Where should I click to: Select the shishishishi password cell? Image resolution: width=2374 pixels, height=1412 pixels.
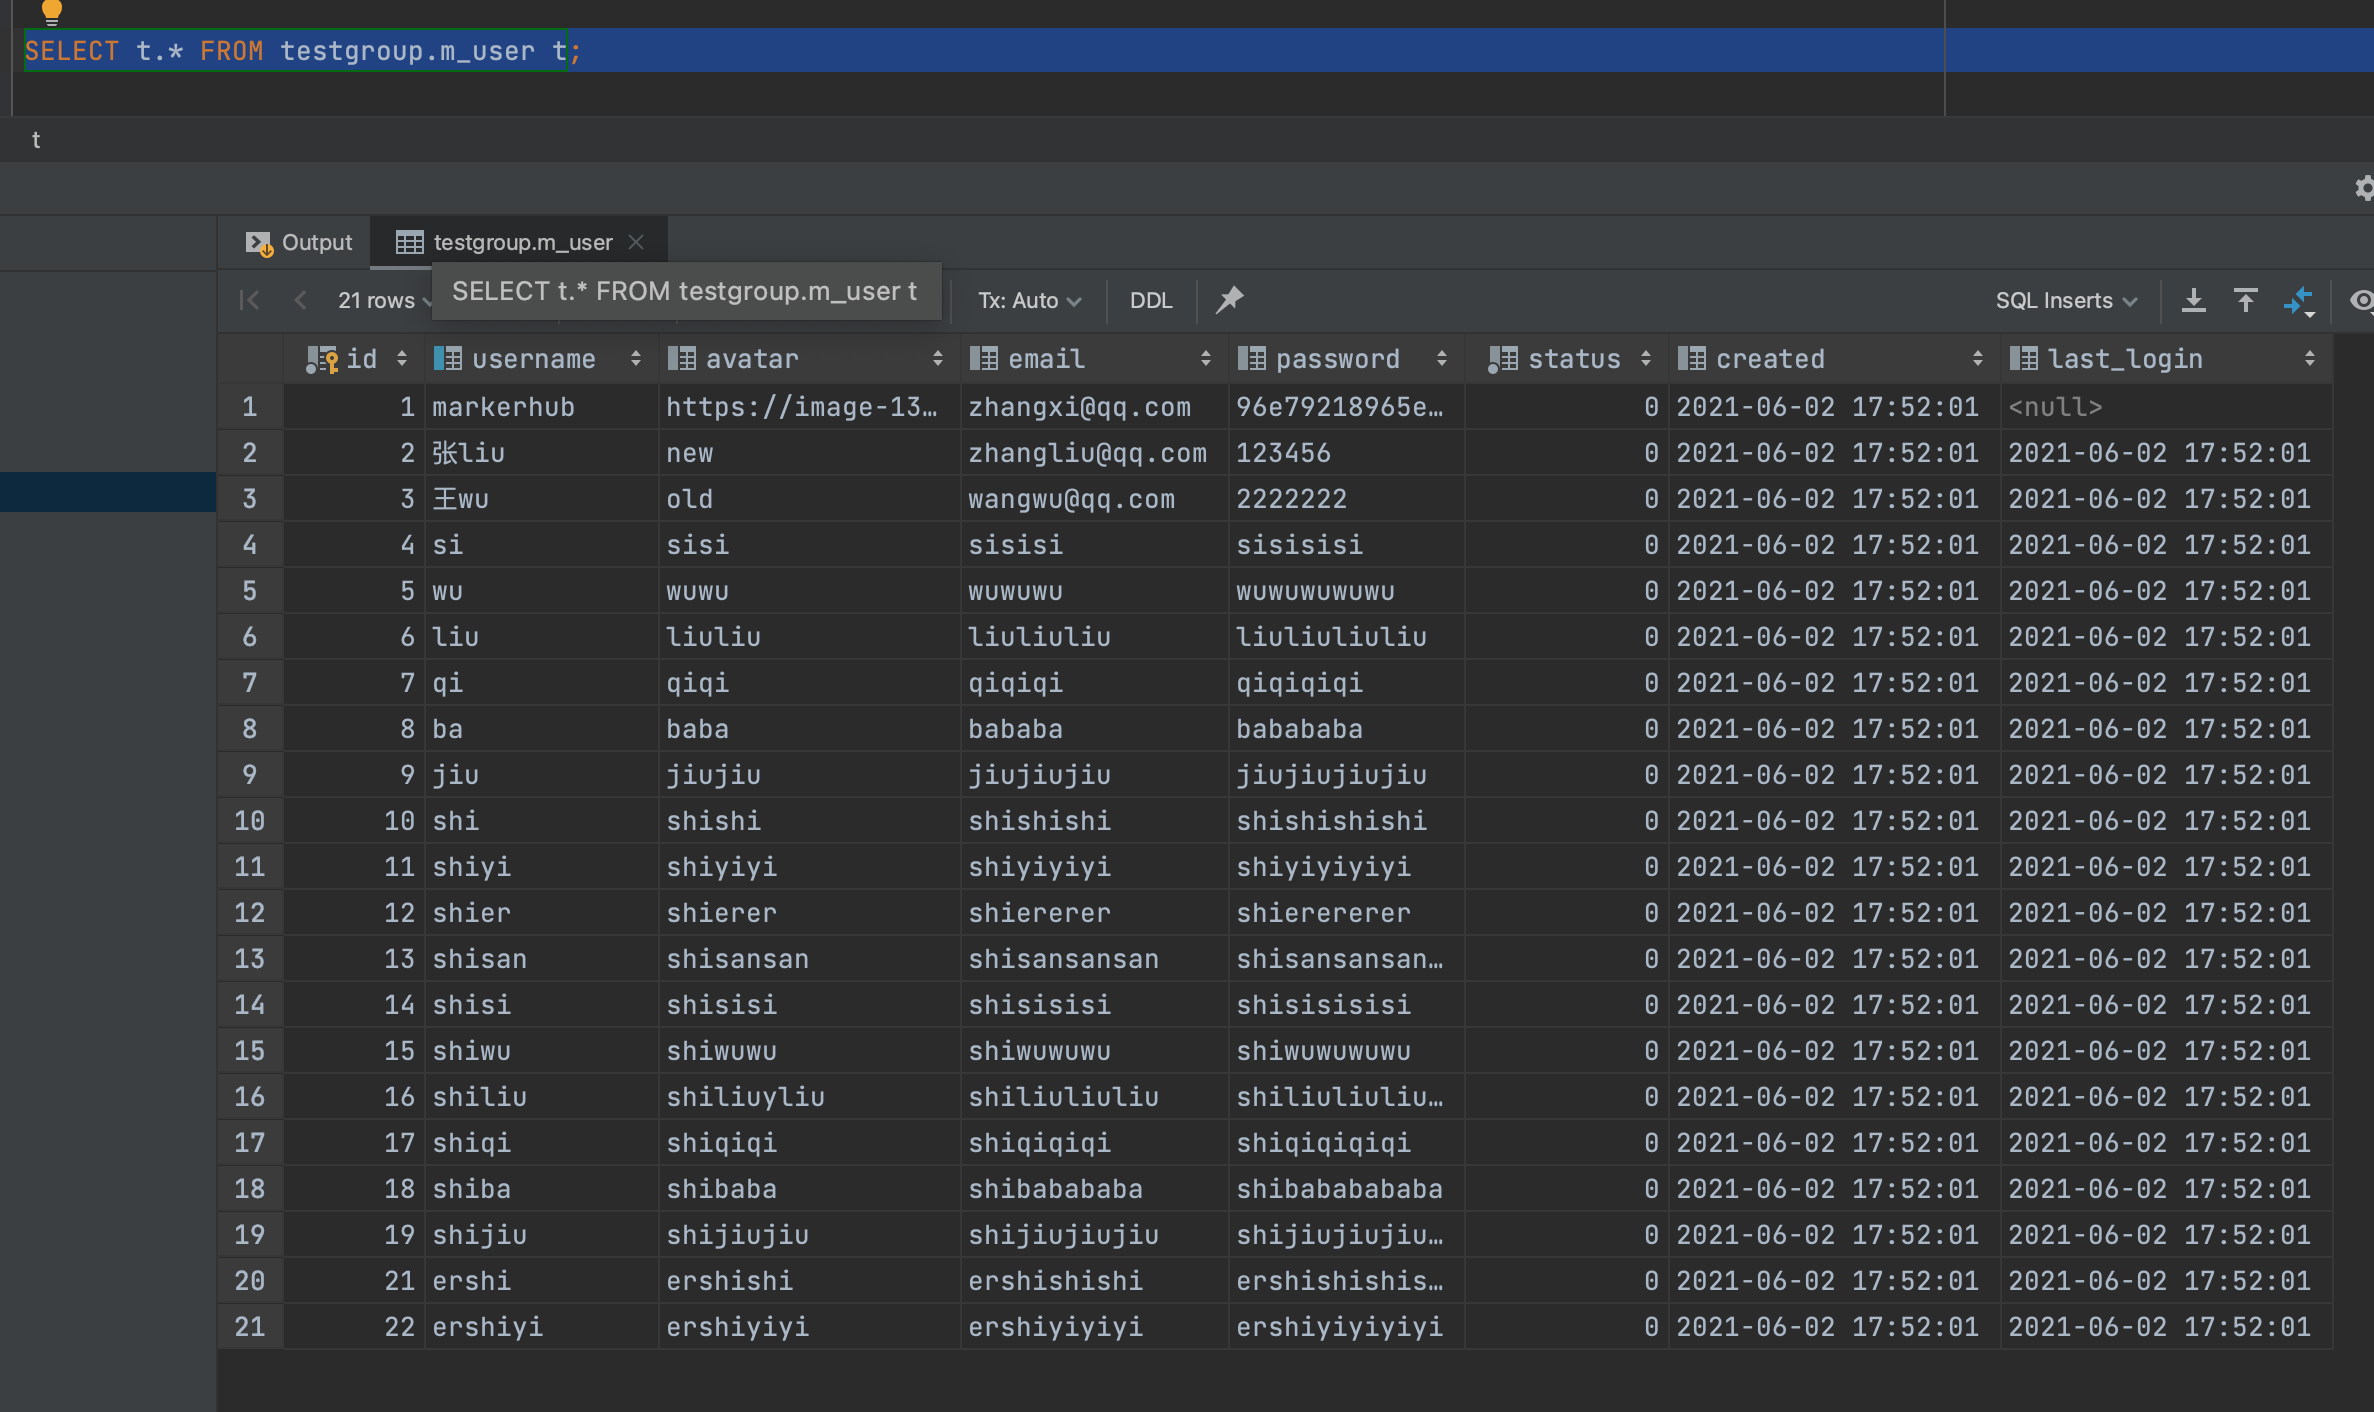[x=1346, y=821]
